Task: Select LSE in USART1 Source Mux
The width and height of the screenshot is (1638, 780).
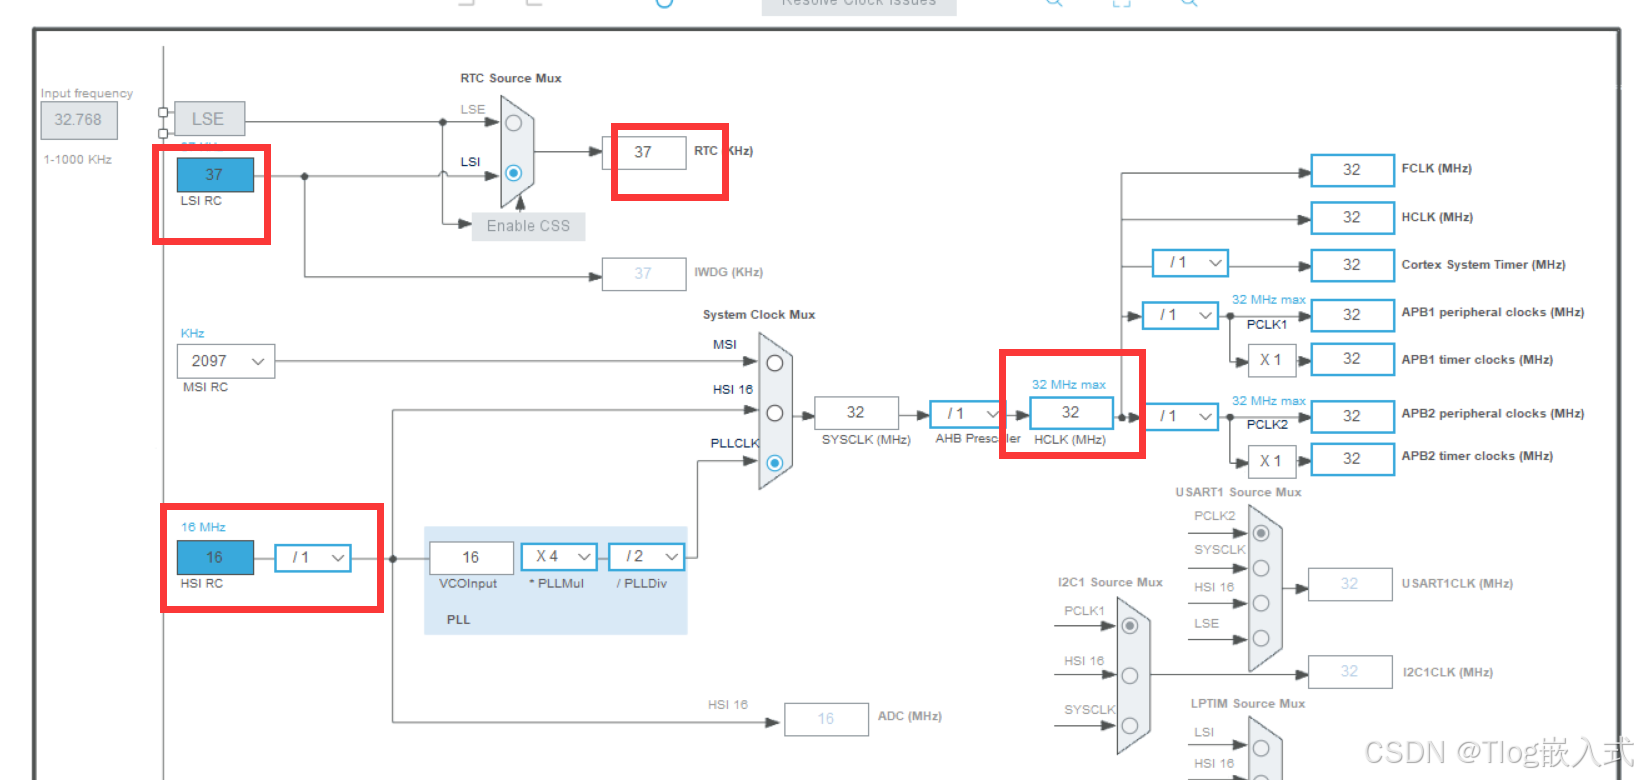Action: point(1261,638)
